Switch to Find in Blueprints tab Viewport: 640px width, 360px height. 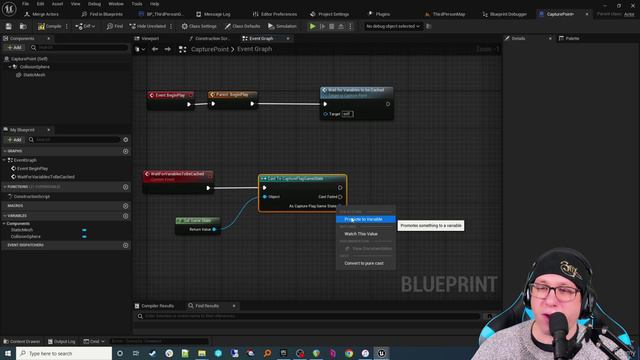102,14
